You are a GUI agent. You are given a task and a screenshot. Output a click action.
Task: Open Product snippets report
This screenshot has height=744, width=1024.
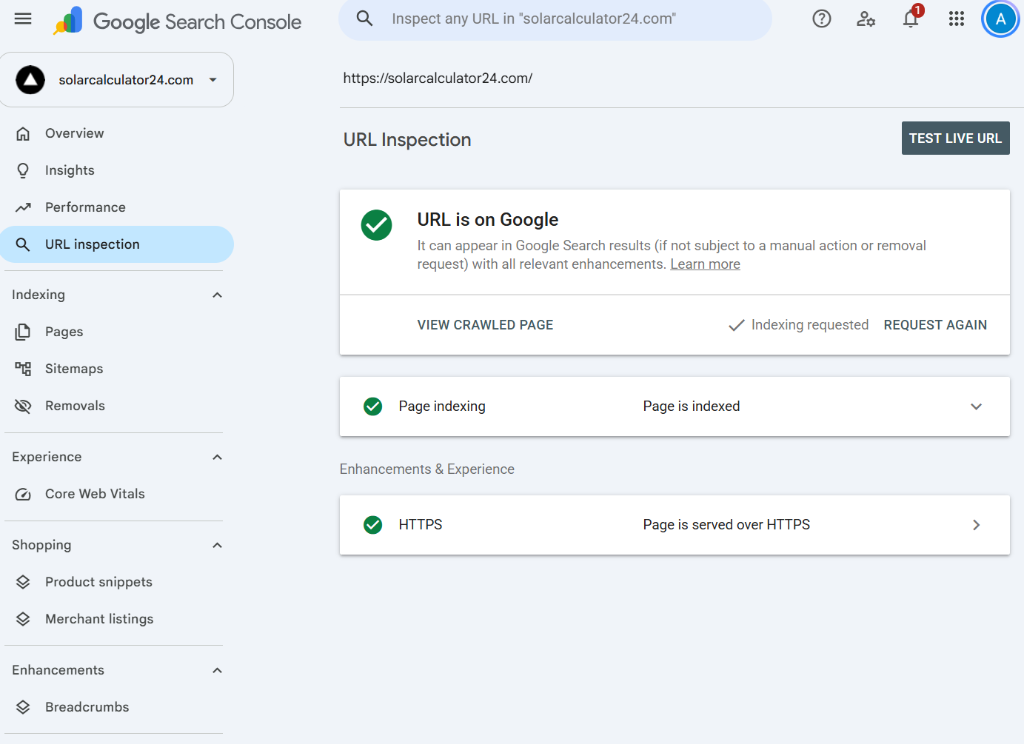pyautogui.click(x=99, y=582)
